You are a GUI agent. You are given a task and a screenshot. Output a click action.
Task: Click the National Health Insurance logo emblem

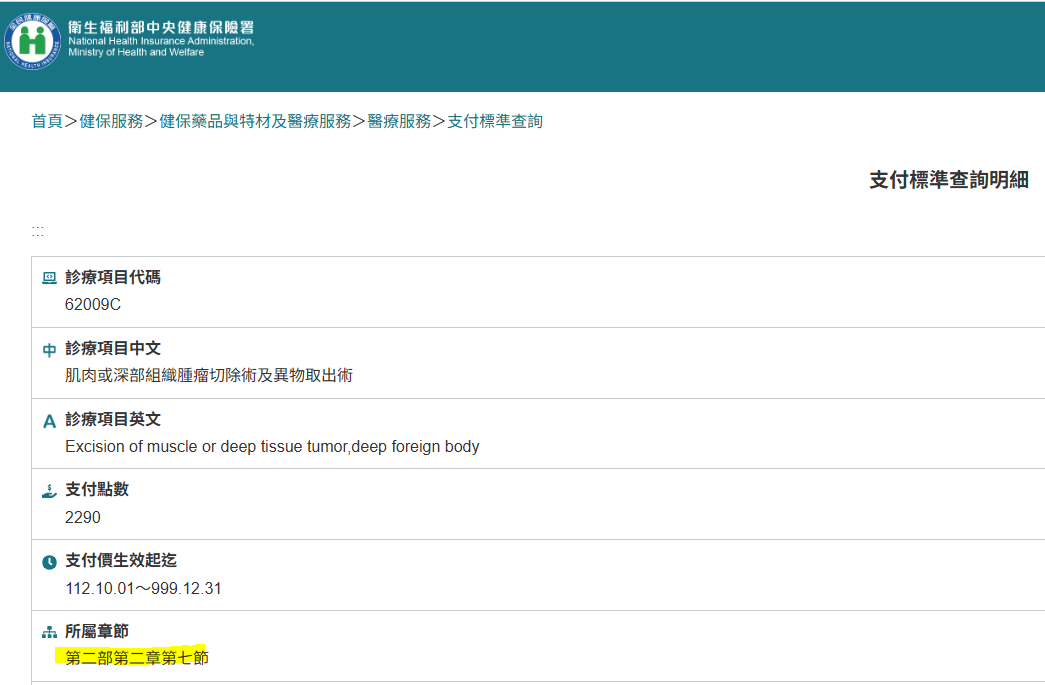(x=32, y=41)
